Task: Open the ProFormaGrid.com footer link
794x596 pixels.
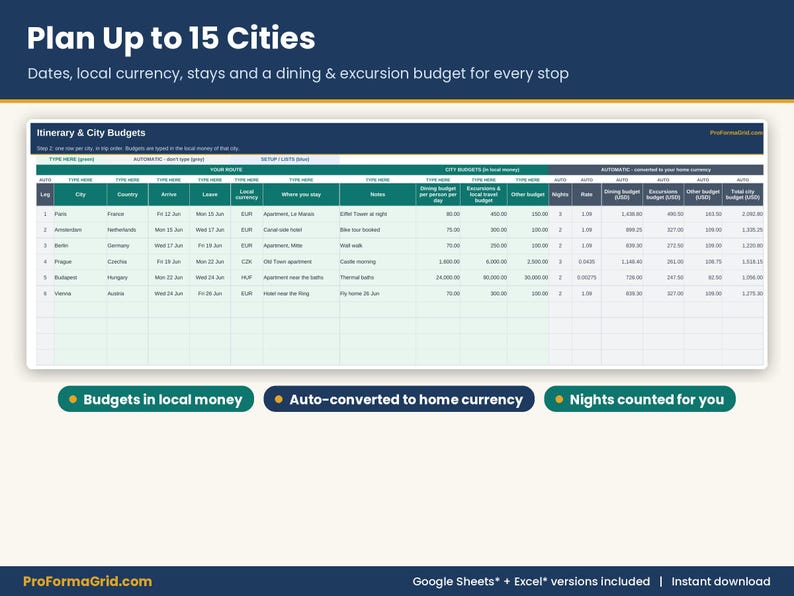Action: coord(88,581)
